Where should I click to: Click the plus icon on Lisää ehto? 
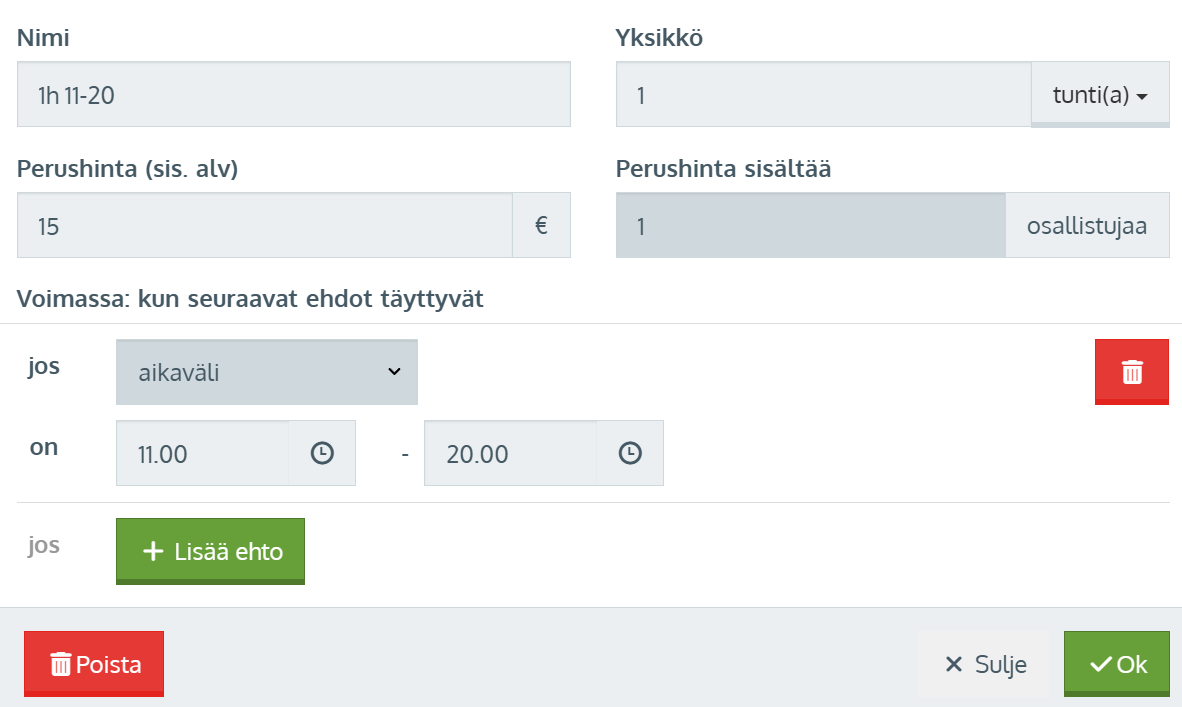(153, 551)
